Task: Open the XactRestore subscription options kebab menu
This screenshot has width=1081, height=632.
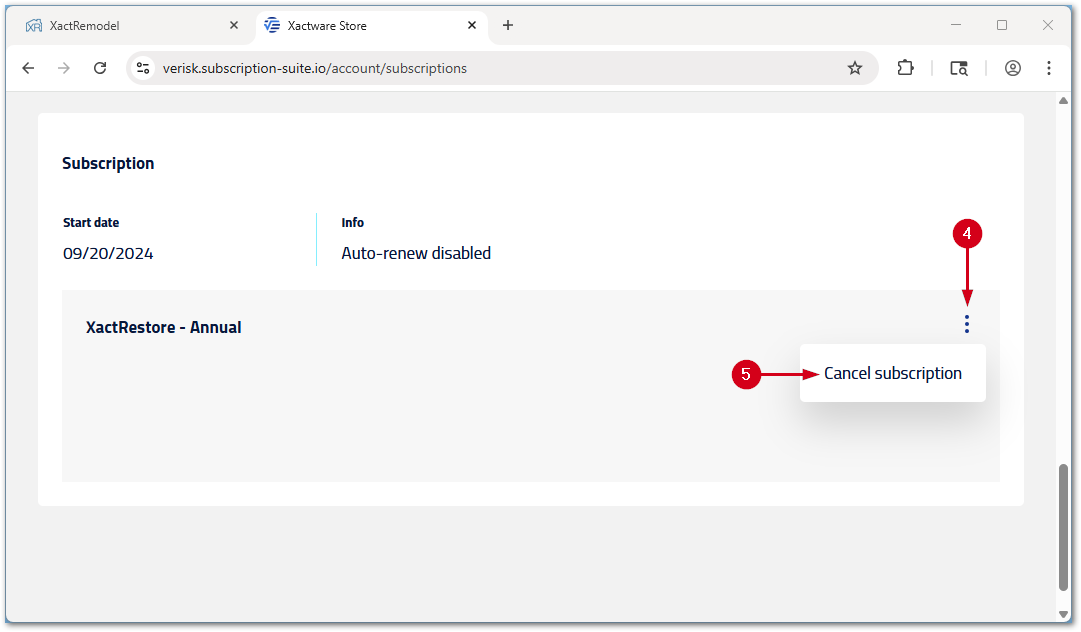Action: point(966,324)
